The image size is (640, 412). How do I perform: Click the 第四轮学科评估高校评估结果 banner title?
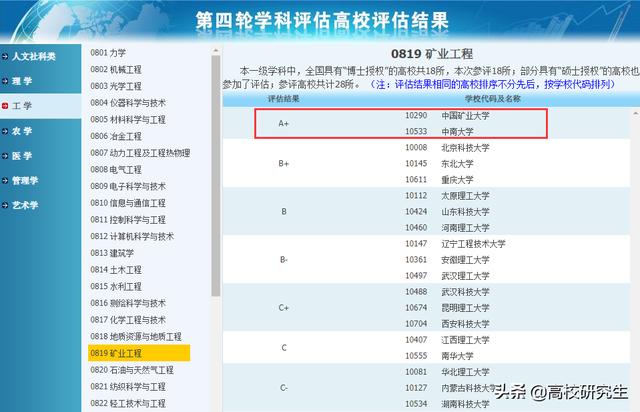coord(322,20)
